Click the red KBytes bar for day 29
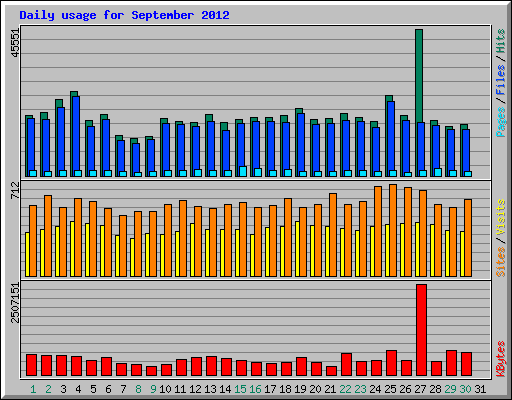The width and height of the screenshot is (512, 400). (451, 363)
